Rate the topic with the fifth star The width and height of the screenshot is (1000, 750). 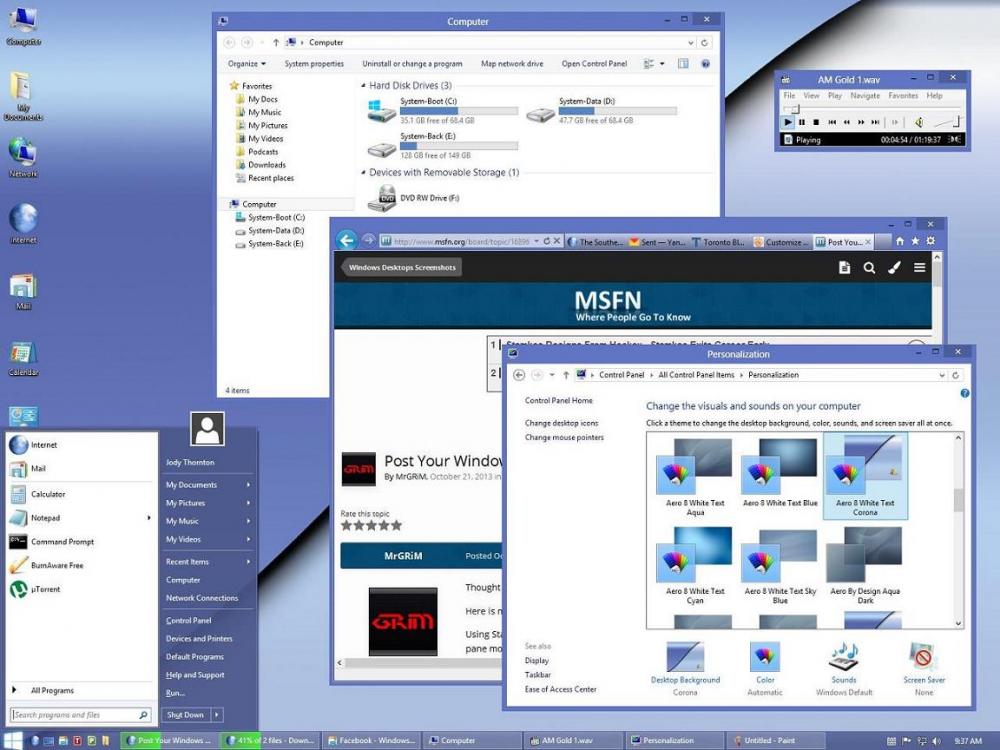pyautogui.click(x=398, y=525)
